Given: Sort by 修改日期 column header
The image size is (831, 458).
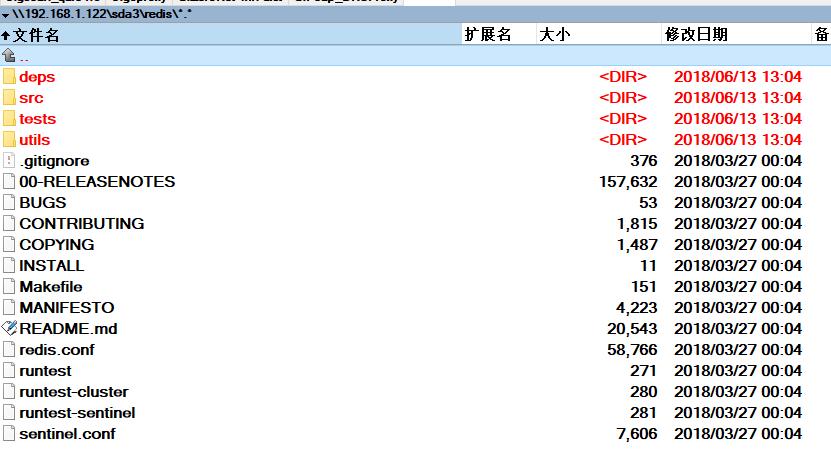Looking at the screenshot, I should pos(736,35).
